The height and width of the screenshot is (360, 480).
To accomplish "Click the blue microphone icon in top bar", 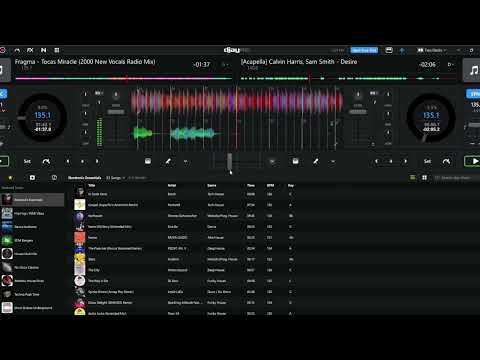I will tap(402, 51).
